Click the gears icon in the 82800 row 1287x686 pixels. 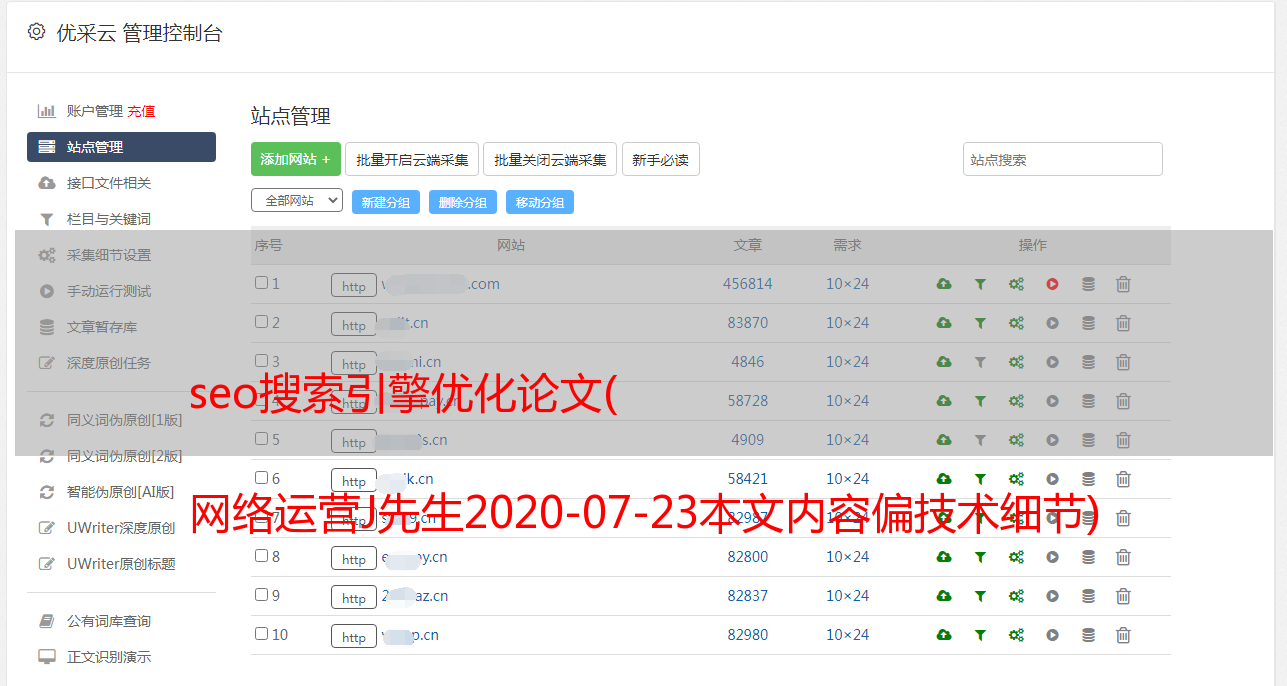(1016, 557)
